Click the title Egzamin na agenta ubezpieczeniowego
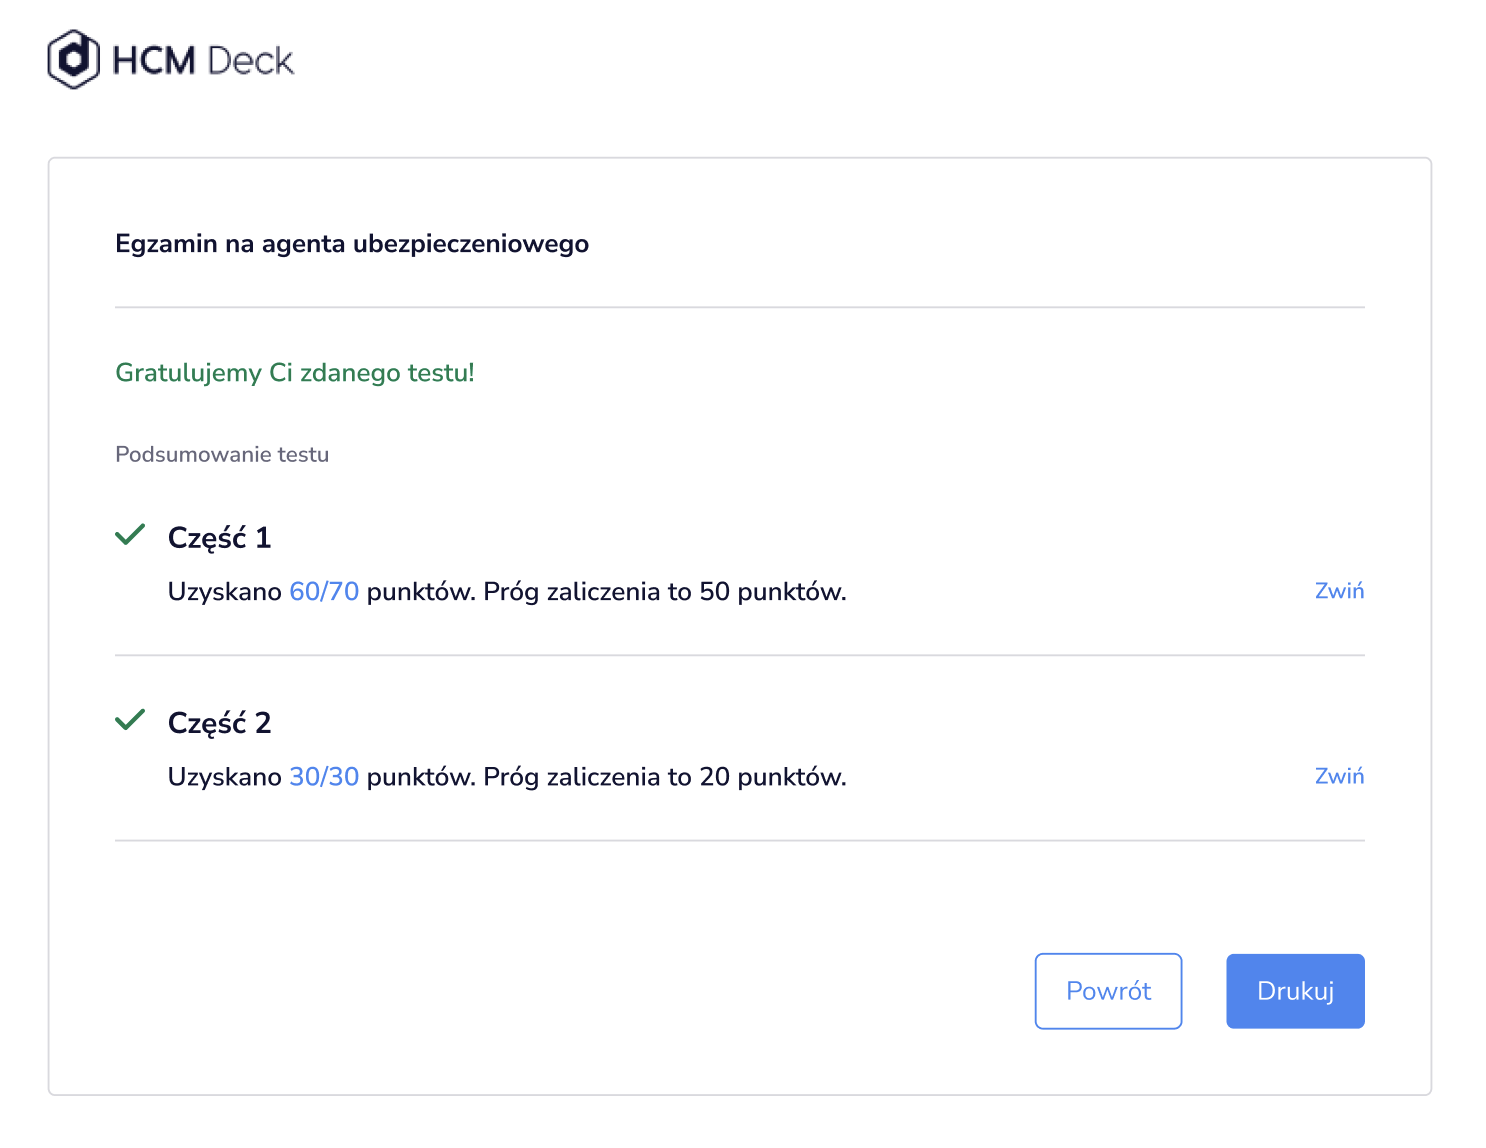The image size is (1486, 1148). point(352,244)
